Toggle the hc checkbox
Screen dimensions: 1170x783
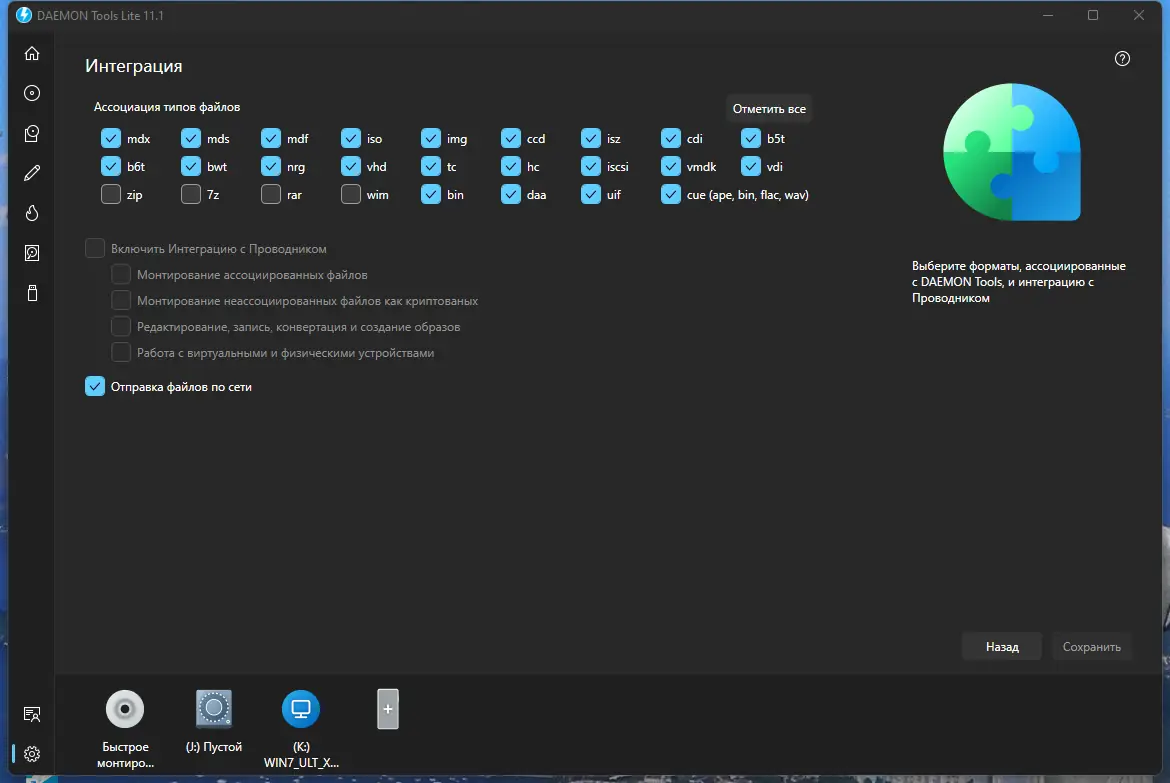pyautogui.click(x=510, y=166)
